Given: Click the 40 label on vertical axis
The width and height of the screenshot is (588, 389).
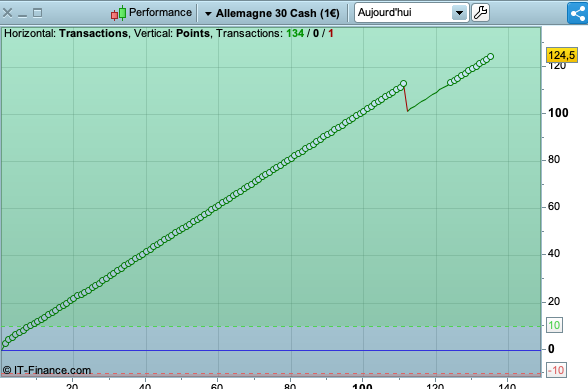Looking at the screenshot, I should (554, 254).
